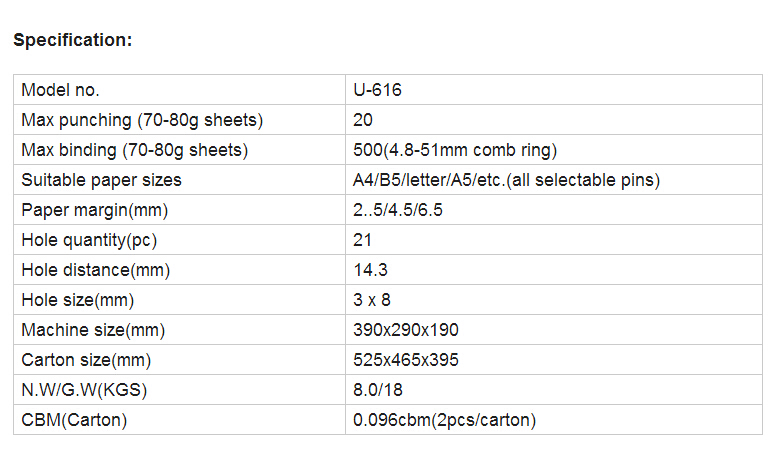
Task: Click the Hole distance(mm) label
Action: pyautogui.click(x=96, y=270)
